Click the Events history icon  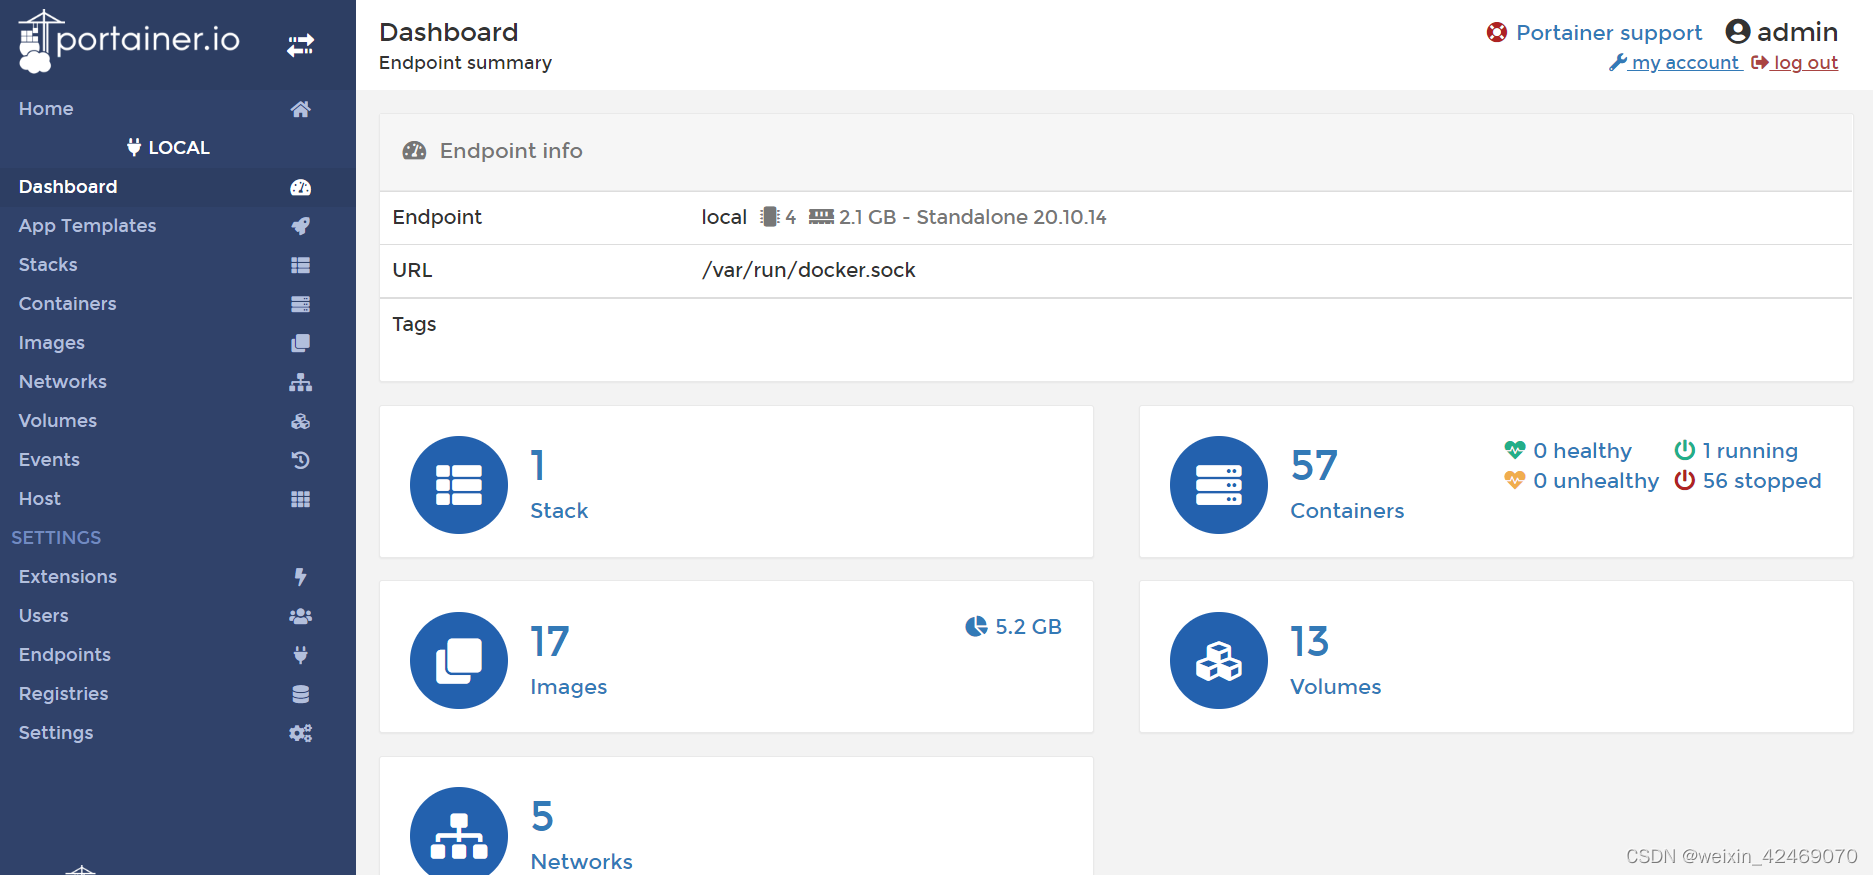(300, 460)
